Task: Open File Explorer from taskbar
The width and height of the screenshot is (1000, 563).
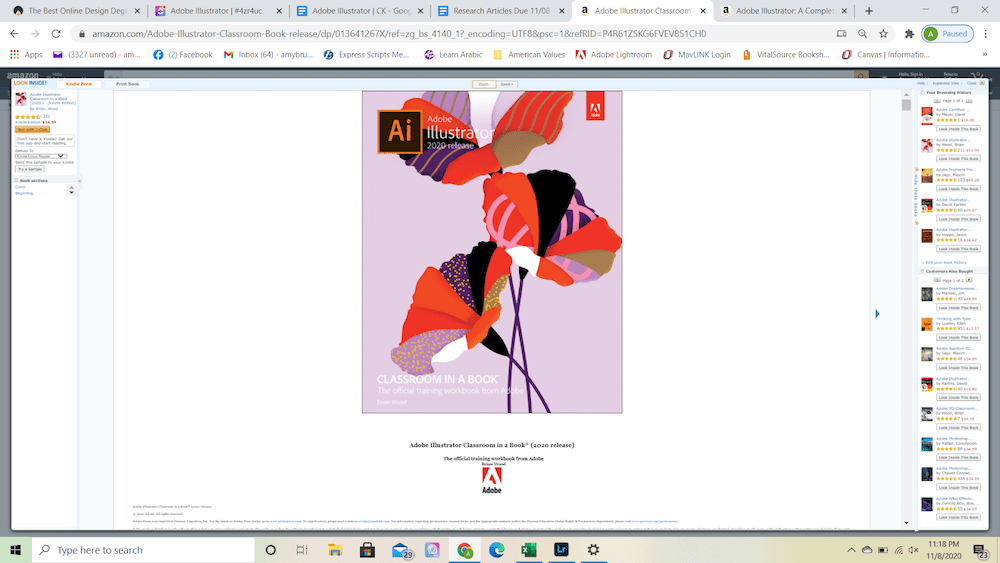Action: pyautogui.click(x=335, y=550)
